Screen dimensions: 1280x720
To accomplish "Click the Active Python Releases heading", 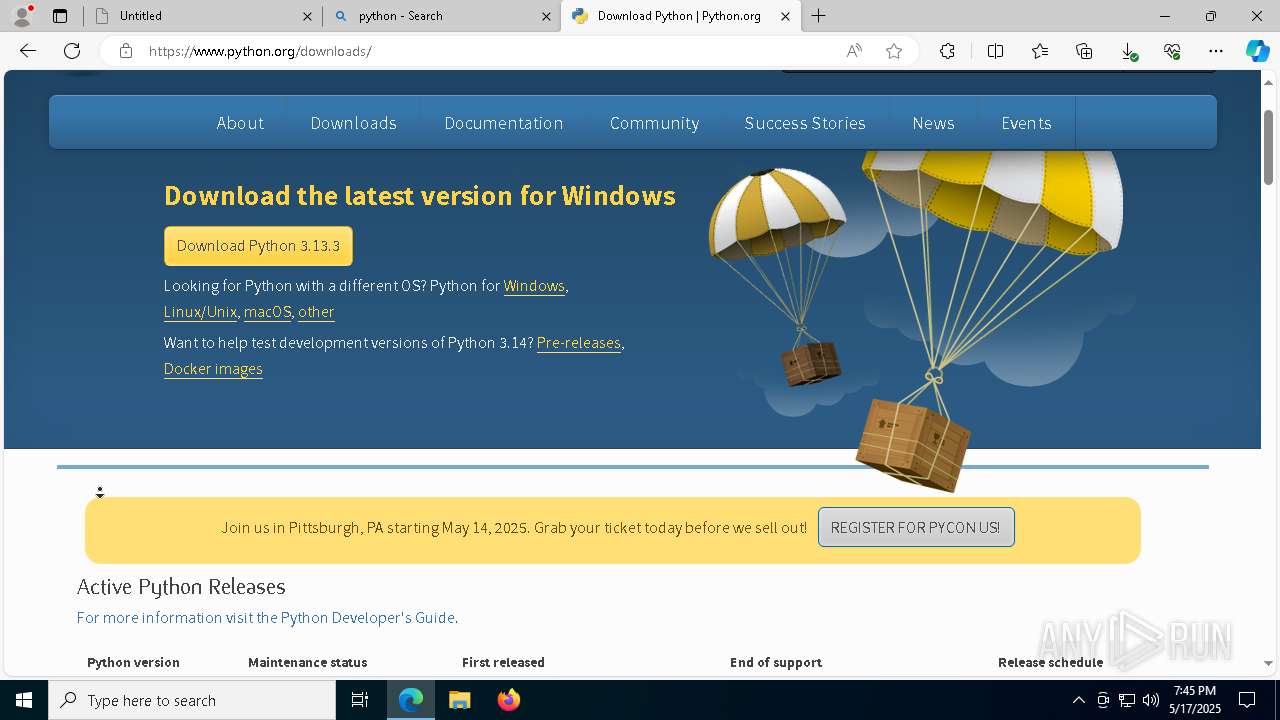I will pyautogui.click(x=181, y=587).
